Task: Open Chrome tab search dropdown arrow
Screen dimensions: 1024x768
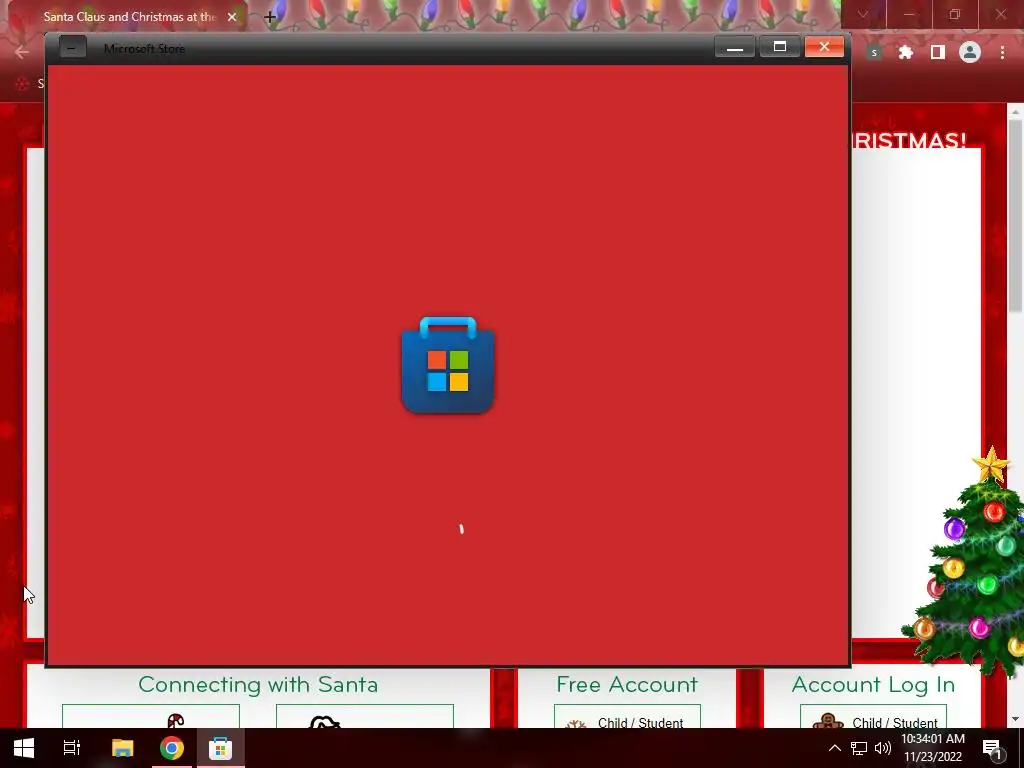Action: pyautogui.click(x=863, y=14)
